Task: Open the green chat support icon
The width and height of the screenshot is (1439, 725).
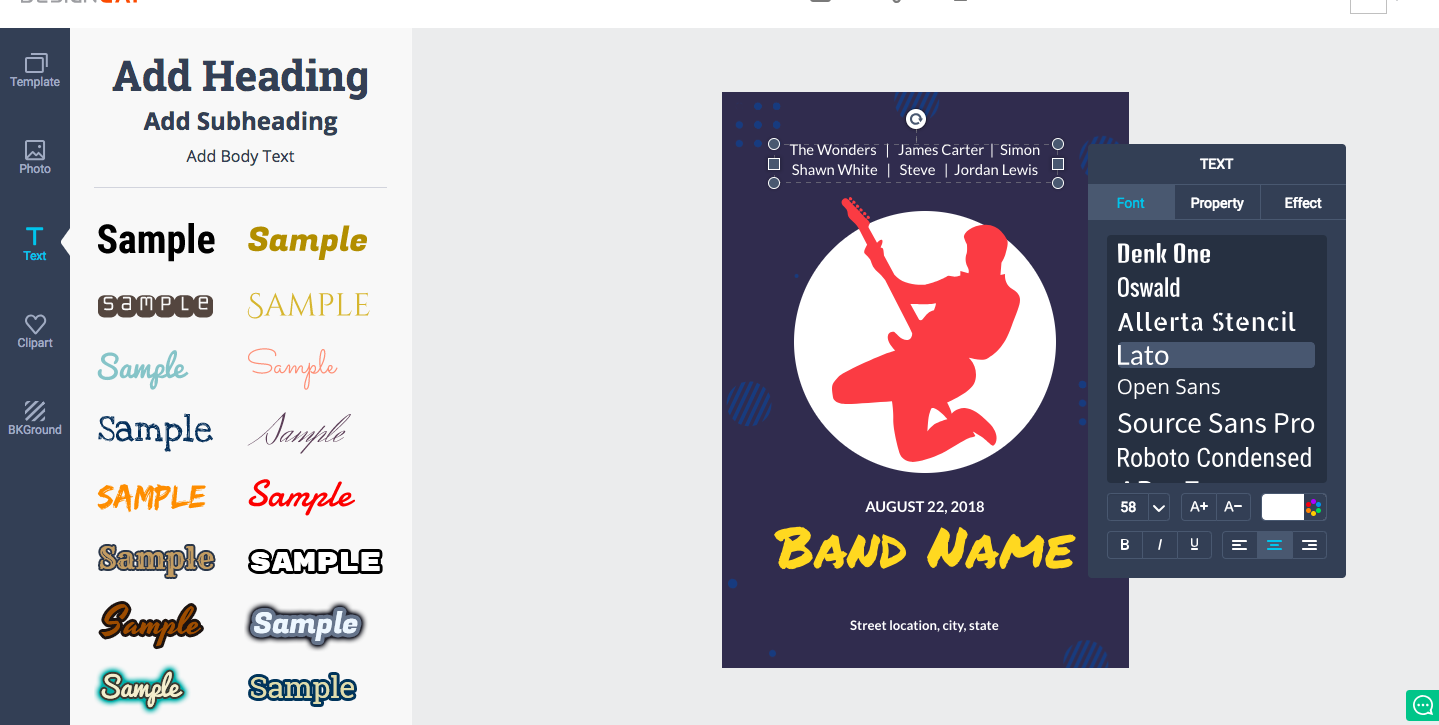Action: pos(1421,705)
